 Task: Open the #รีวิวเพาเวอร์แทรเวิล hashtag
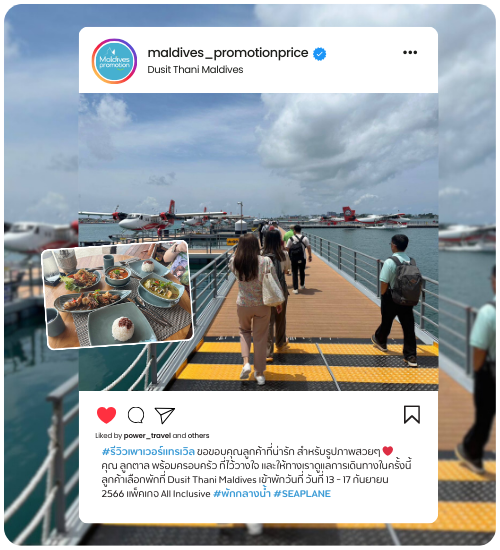tap(148, 451)
